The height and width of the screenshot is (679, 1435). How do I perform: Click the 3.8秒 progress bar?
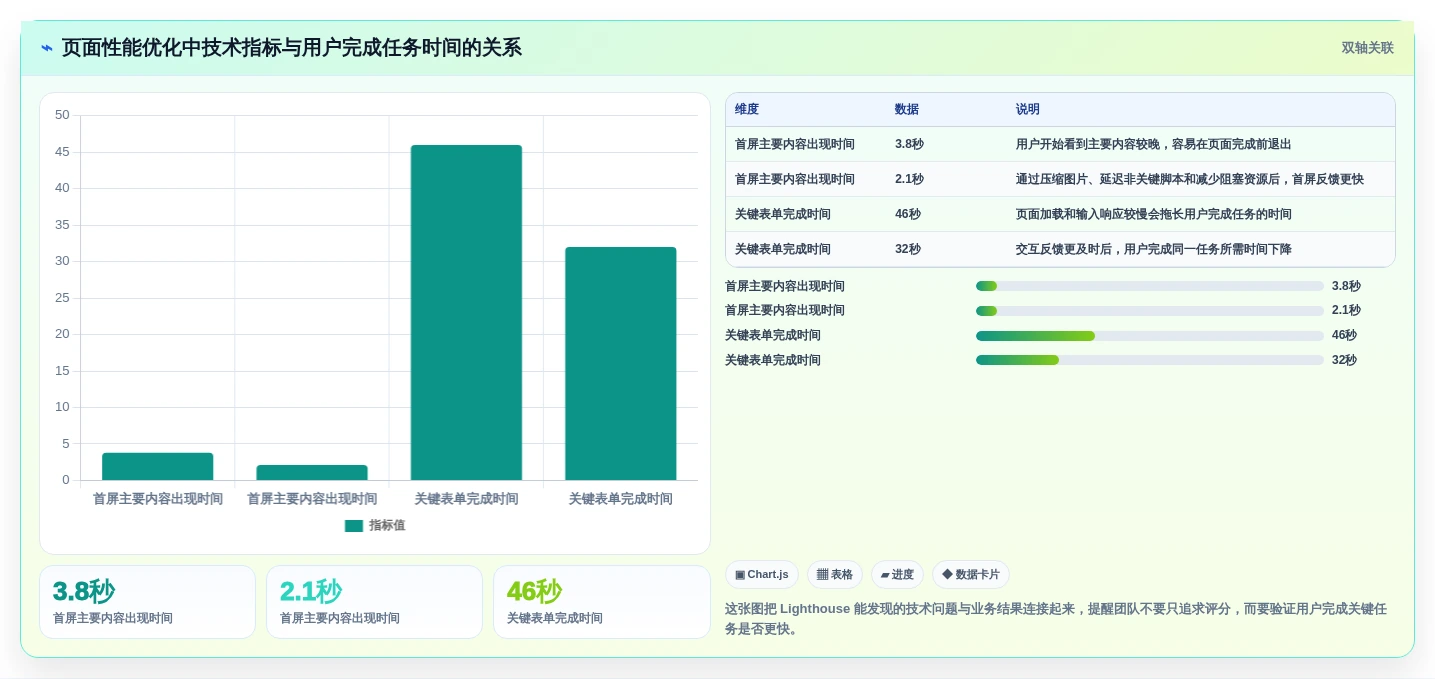coord(1150,286)
